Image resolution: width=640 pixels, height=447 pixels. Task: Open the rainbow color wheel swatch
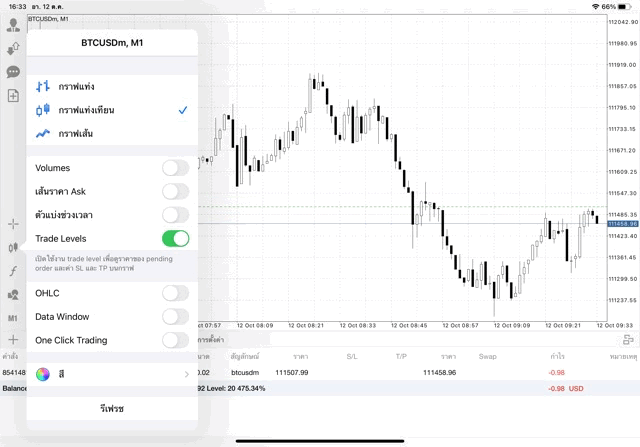(x=43, y=374)
